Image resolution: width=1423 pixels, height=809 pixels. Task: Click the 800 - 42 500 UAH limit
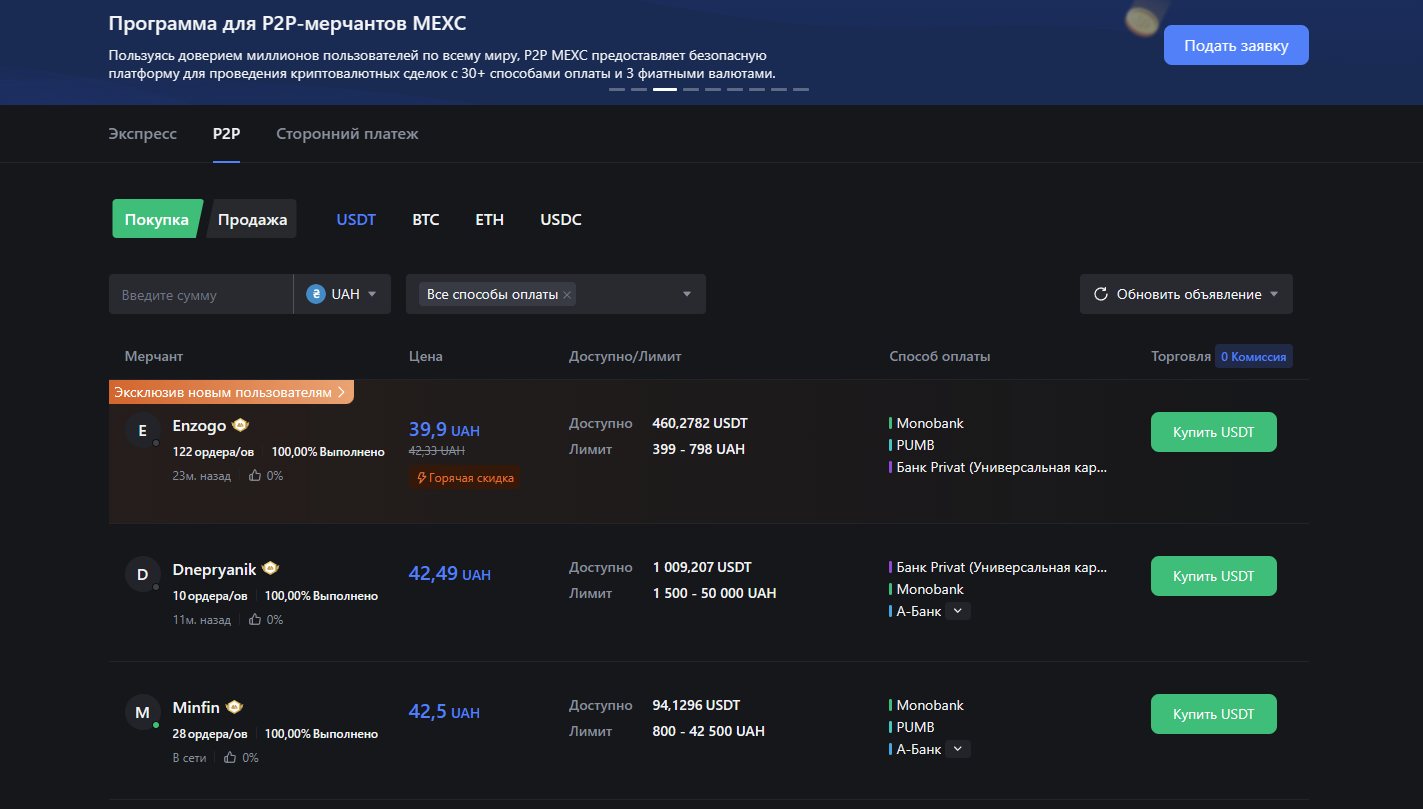tap(708, 731)
